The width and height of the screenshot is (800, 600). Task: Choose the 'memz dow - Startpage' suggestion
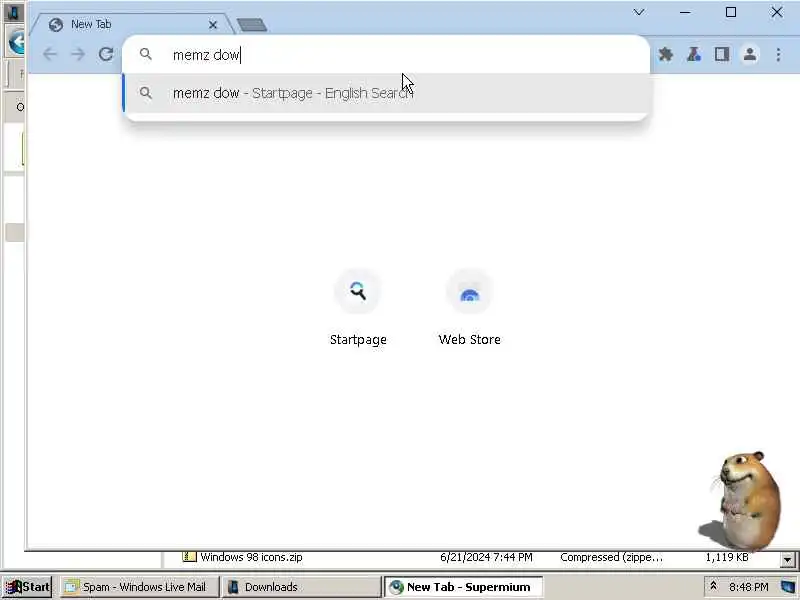[386, 93]
